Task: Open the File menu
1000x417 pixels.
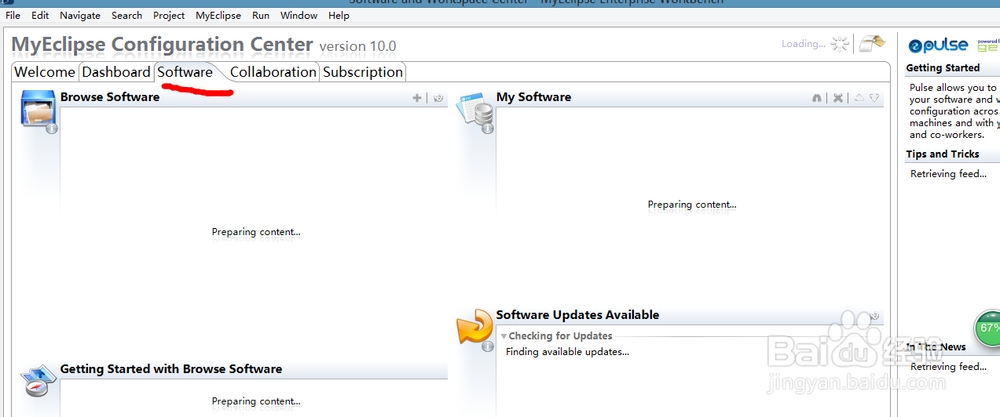Action: point(13,15)
